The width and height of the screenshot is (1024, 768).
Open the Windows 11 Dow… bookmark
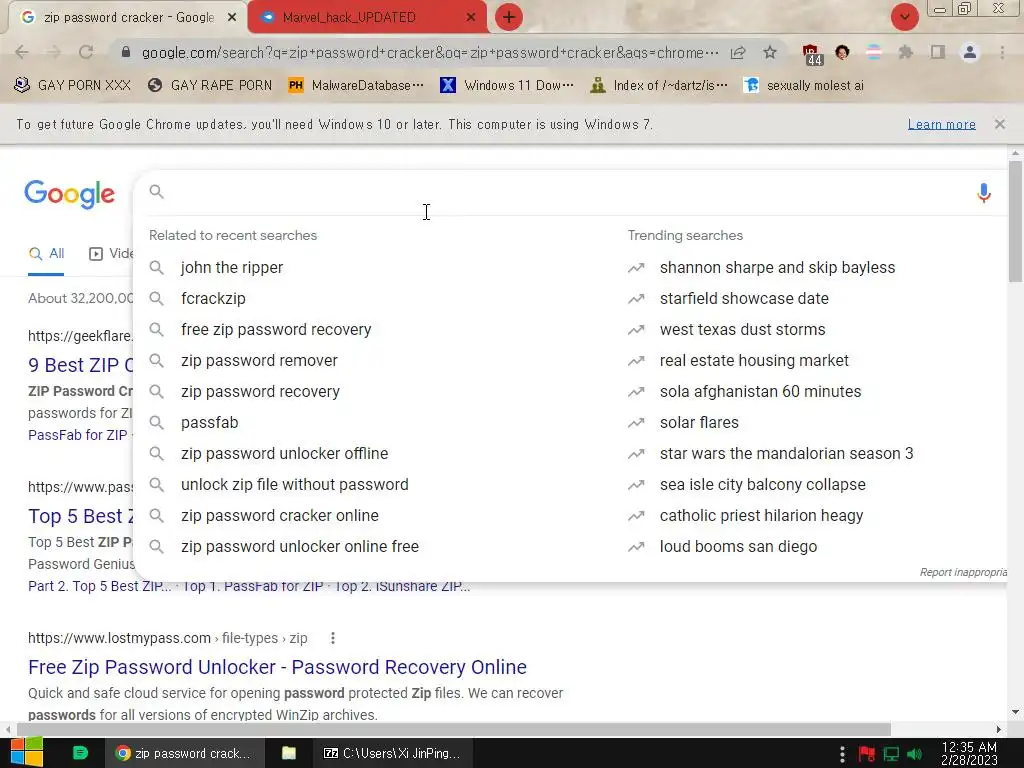click(x=507, y=86)
